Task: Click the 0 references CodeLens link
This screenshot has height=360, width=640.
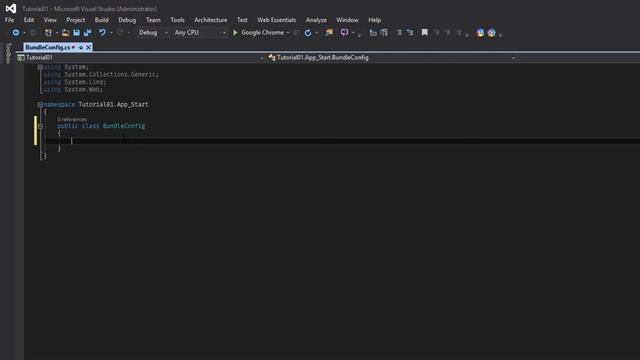Action: 72,119
